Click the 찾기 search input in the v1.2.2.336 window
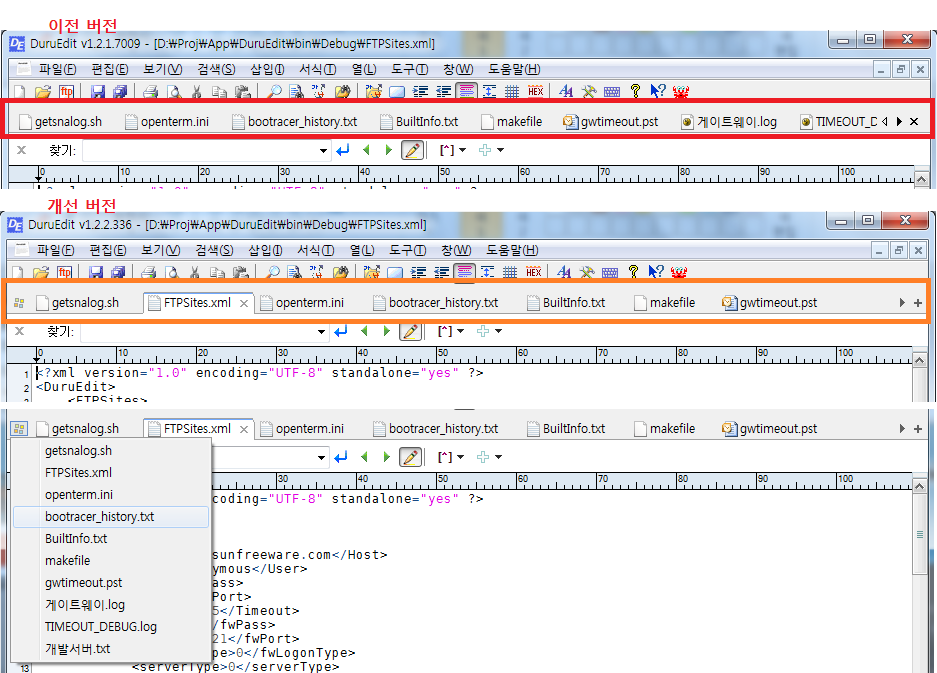The width and height of the screenshot is (937, 673). click(198, 332)
